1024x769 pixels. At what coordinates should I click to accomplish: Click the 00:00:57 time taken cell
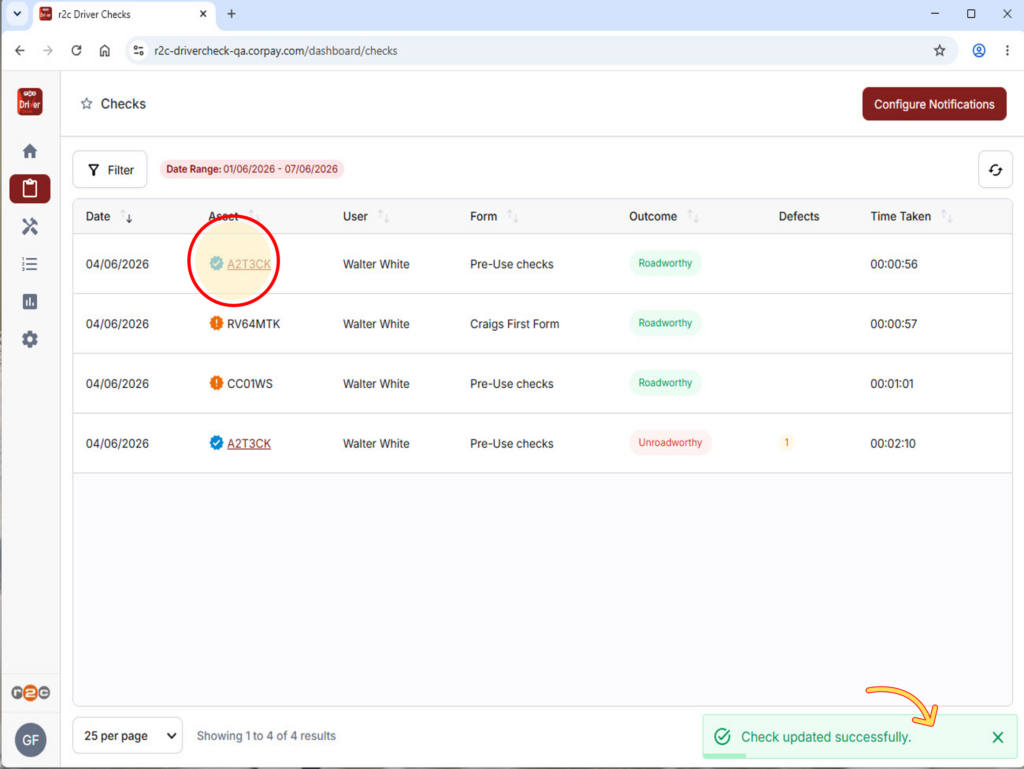[x=893, y=324]
